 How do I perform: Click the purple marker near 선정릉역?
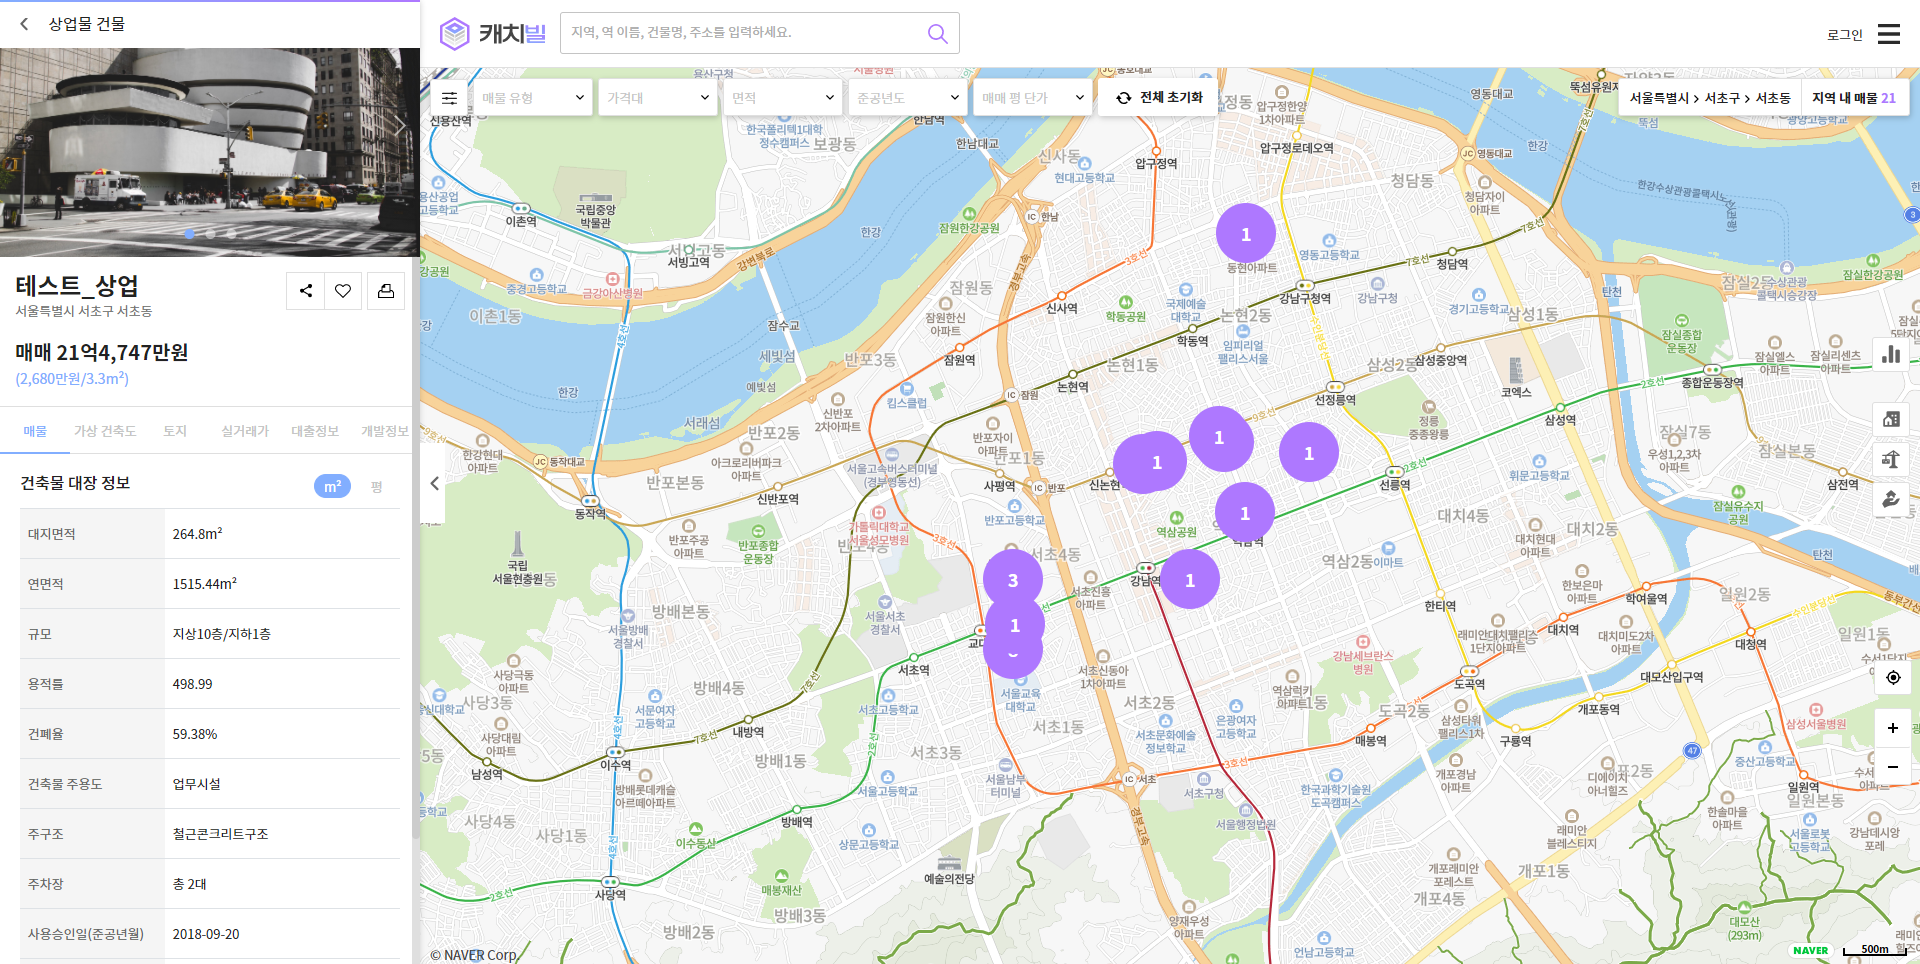pos(1309,453)
